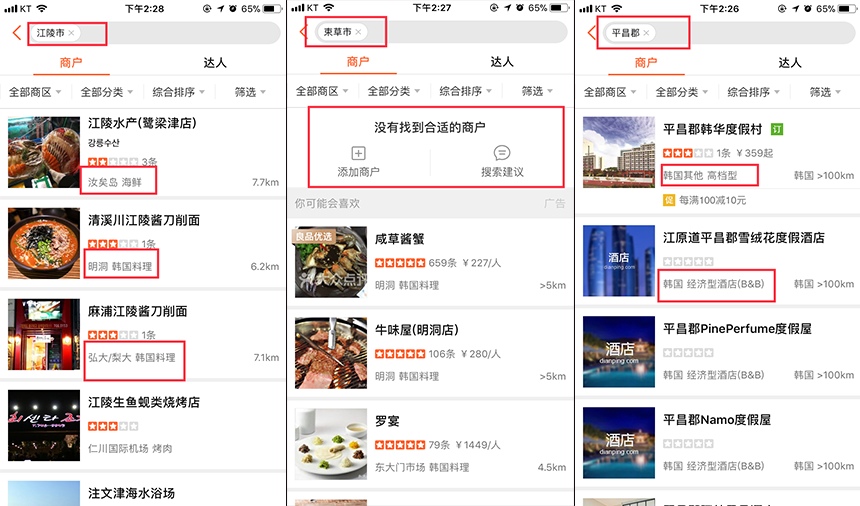This screenshot has width=860, height=506.
Task: Tap the 每满100减10元 promotion text
Action: click(714, 200)
